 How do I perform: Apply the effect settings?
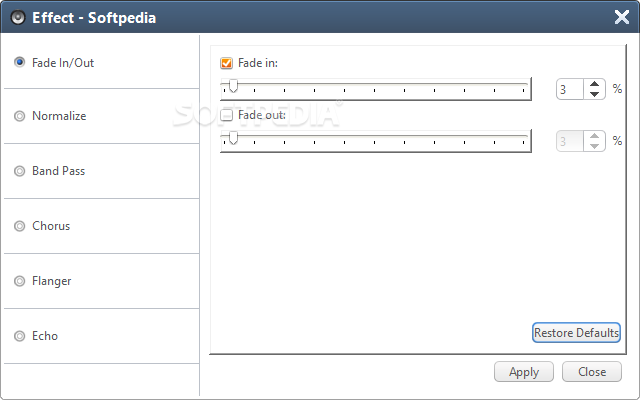(x=524, y=372)
